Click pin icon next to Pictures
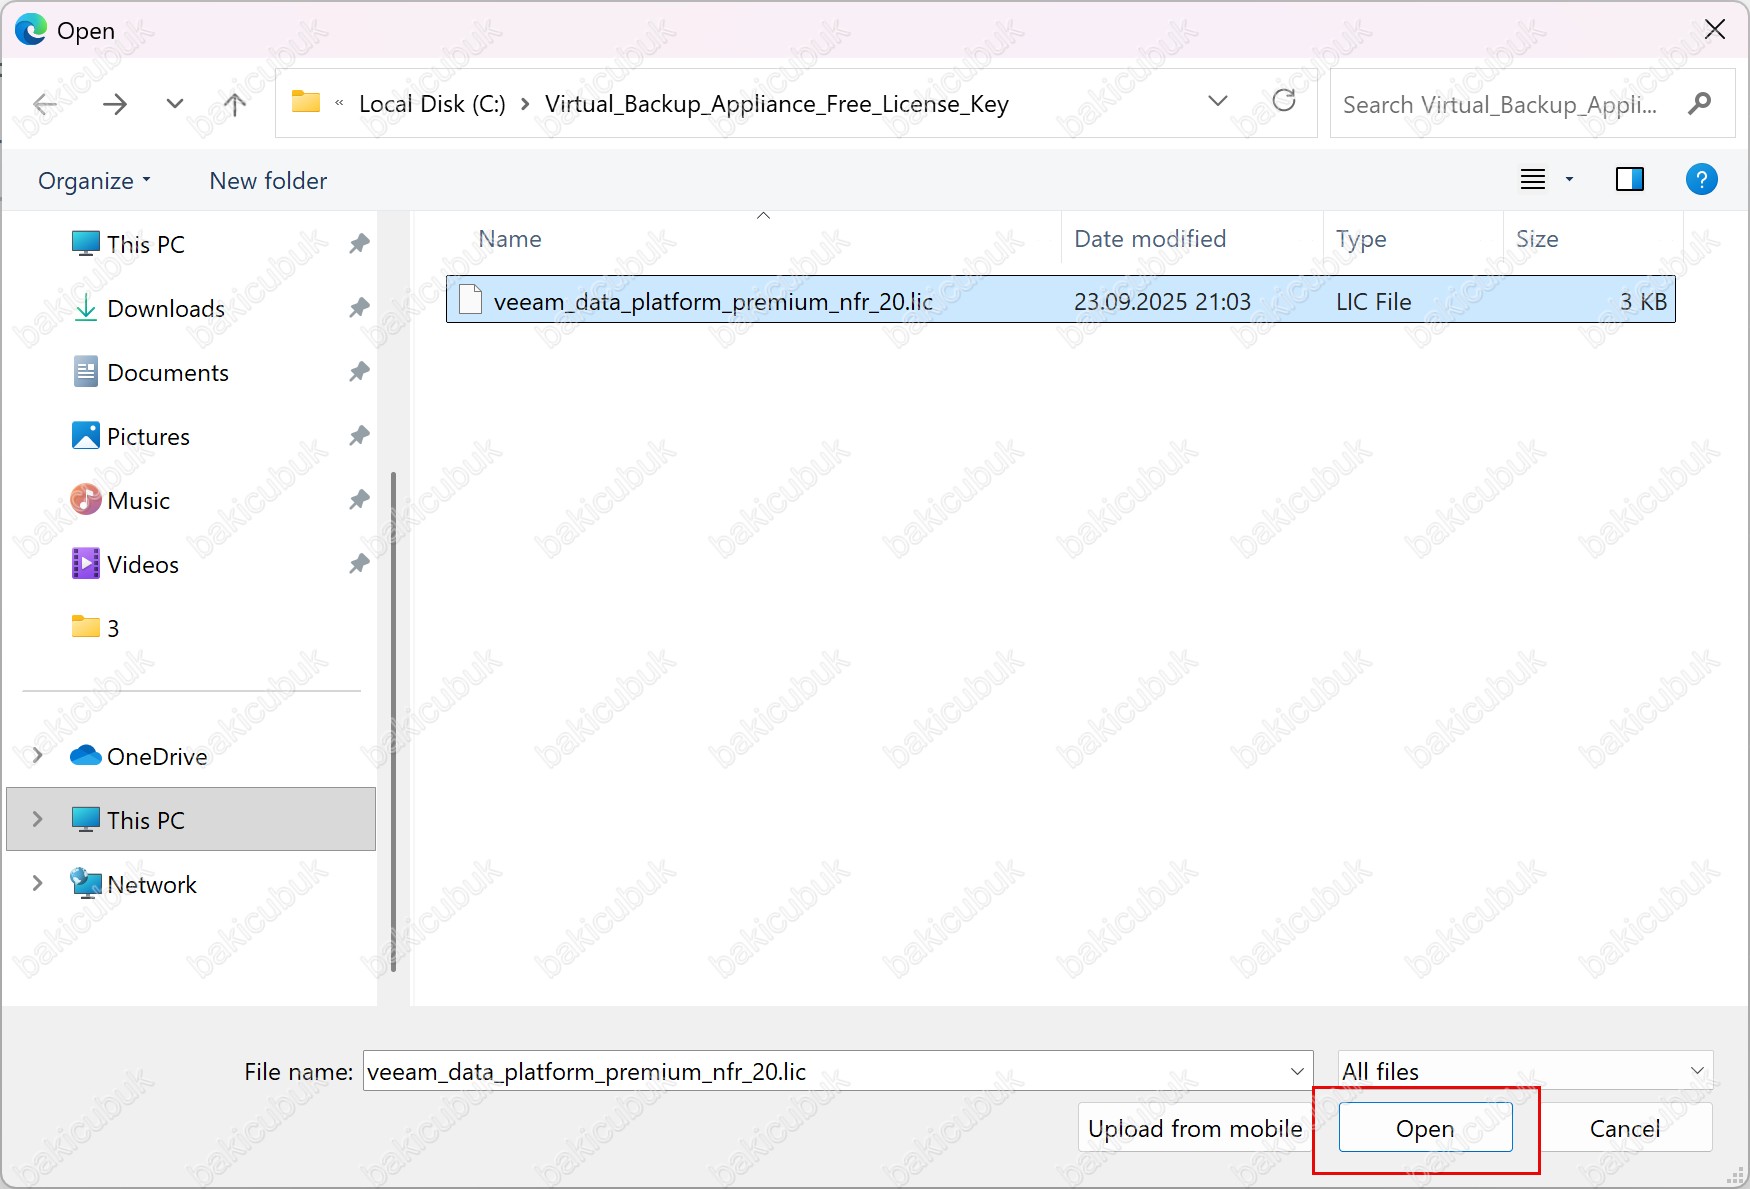The width and height of the screenshot is (1750, 1189). (359, 436)
